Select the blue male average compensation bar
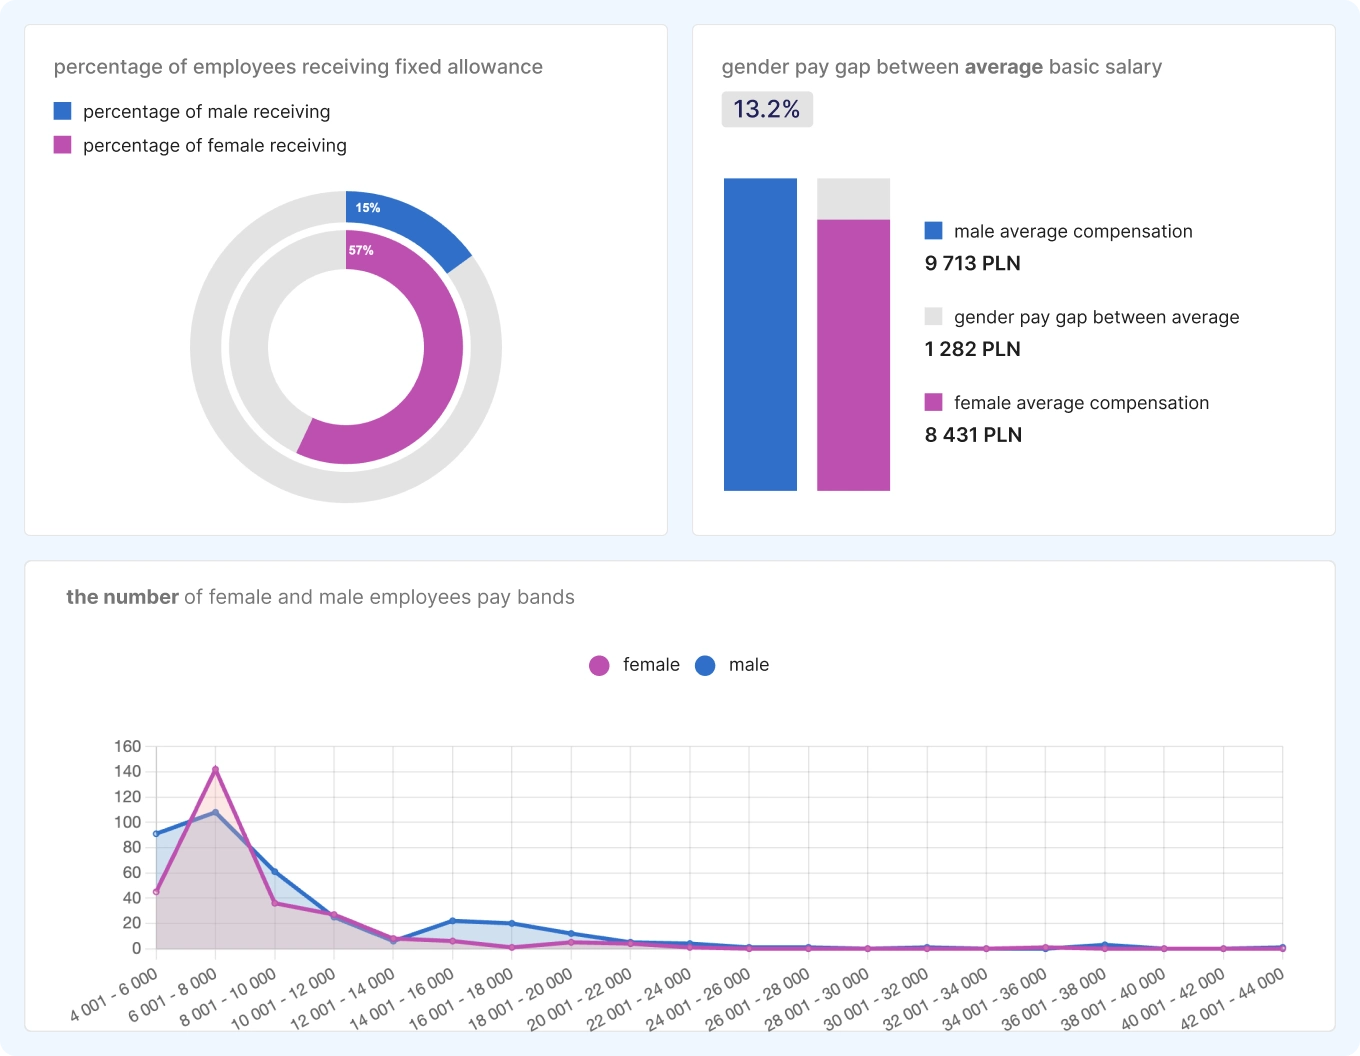 pyautogui.click(x=760, y=334)
